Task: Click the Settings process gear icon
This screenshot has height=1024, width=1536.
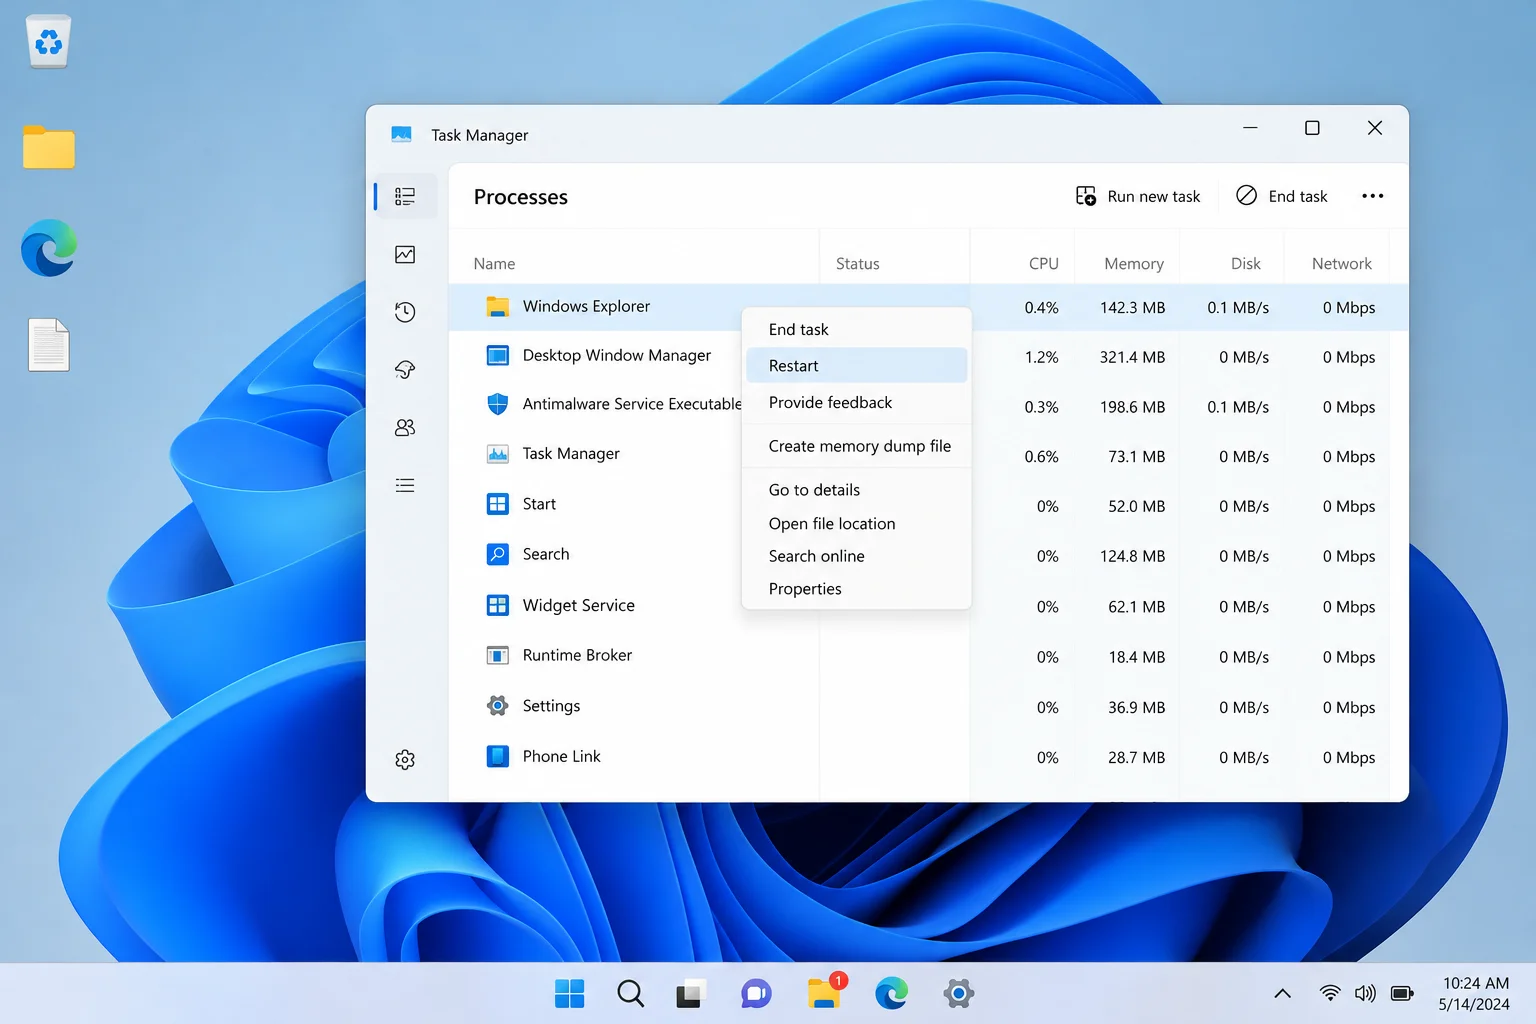Action: [498, 706]
